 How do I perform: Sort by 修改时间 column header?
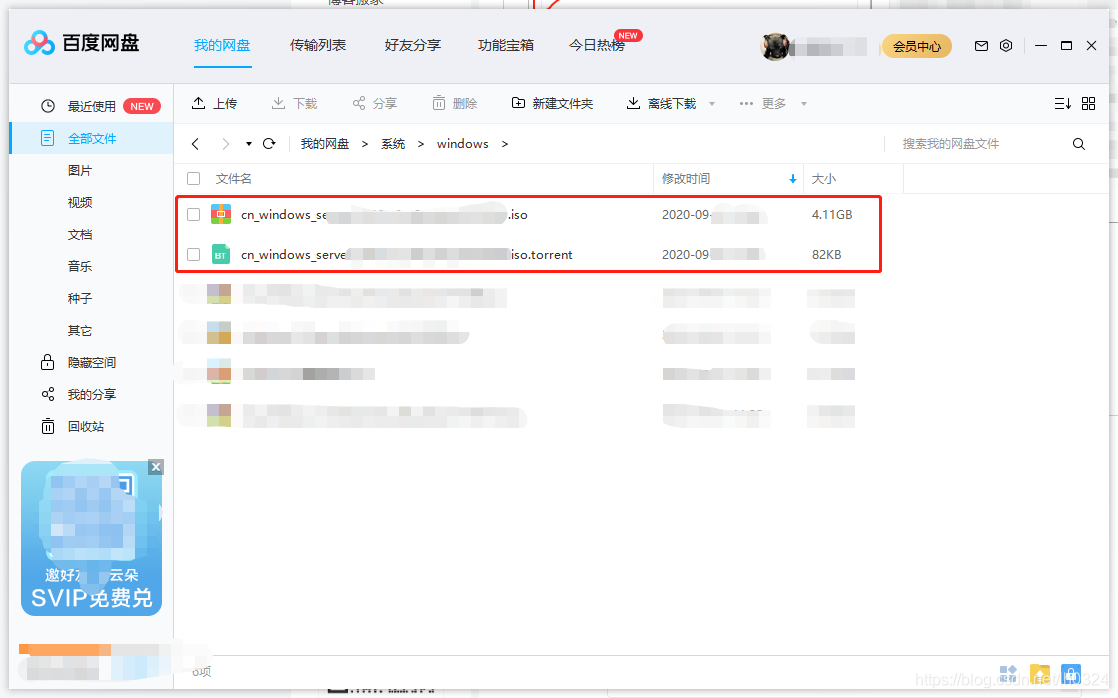[686, 178]
